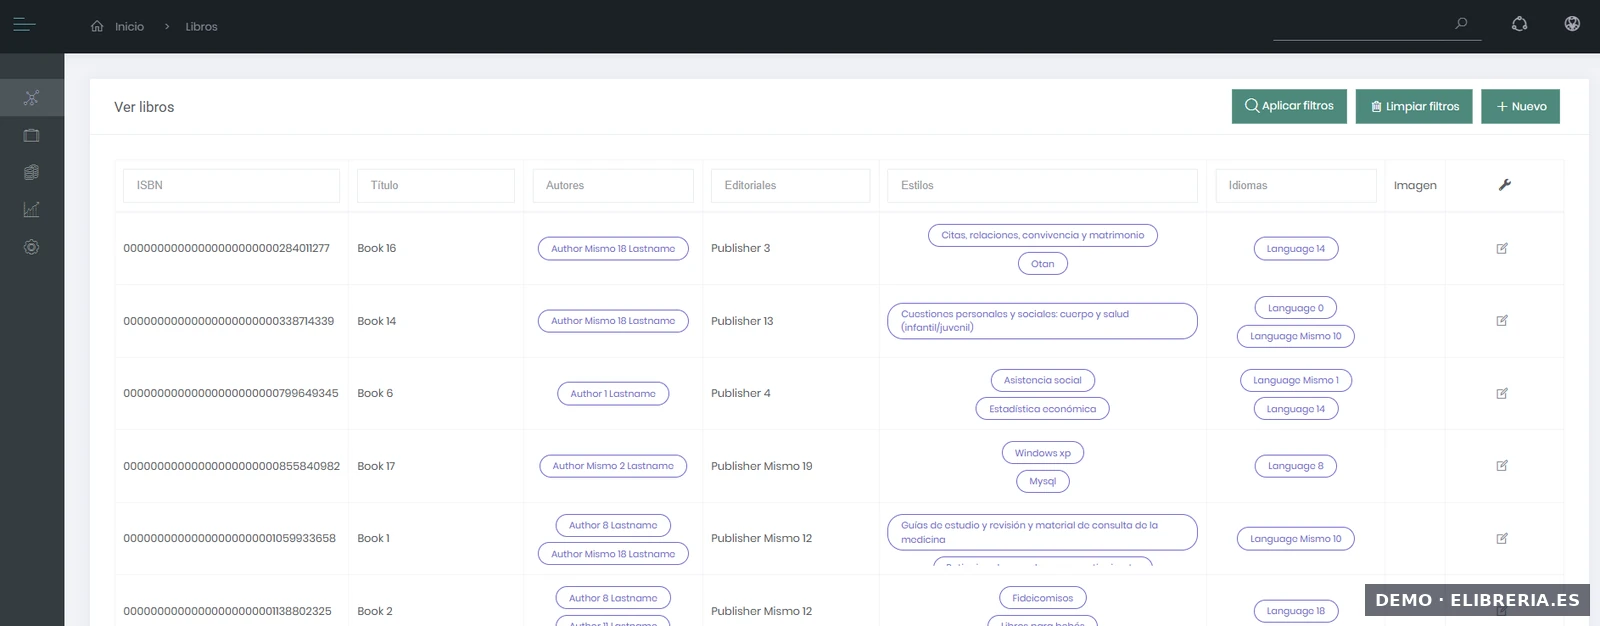Select the Libros breadcrumb item
Viewport: 1600px width, 626px height.
tap(201, 27)
